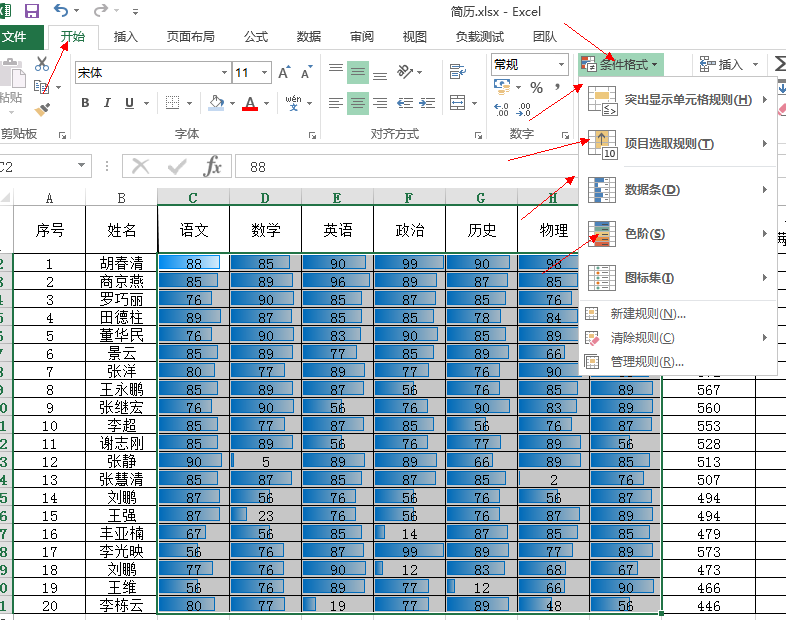Open the 宋体 font name dropdown
This screenshot has height=620, width=786.
(224, 73)
